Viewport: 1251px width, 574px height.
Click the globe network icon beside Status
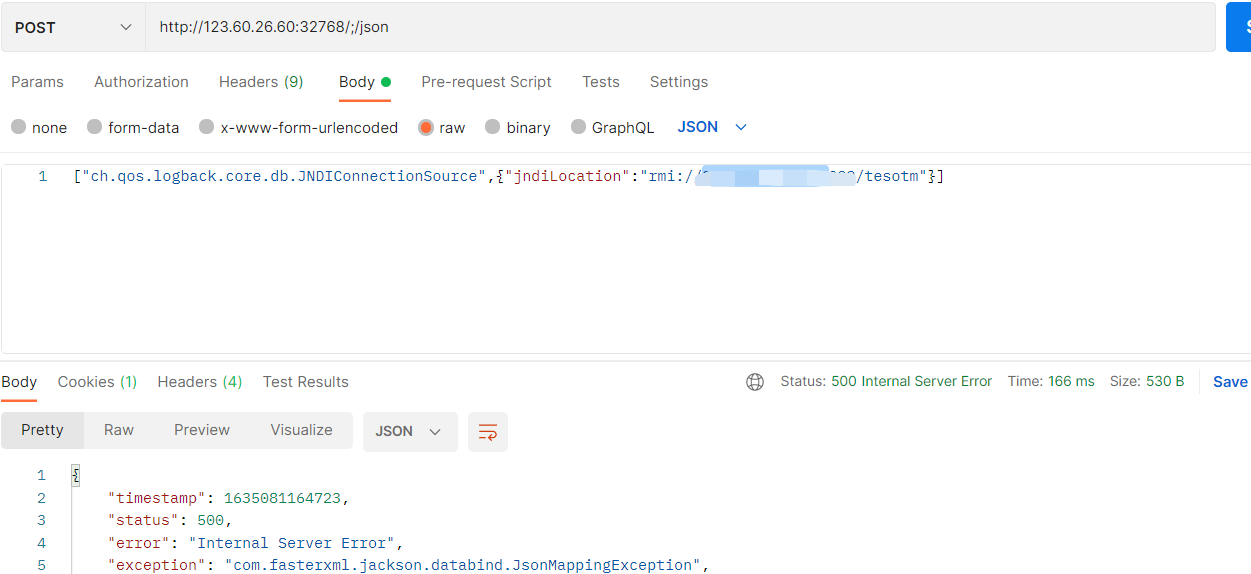pyautogui.click(x=755, y=382)
